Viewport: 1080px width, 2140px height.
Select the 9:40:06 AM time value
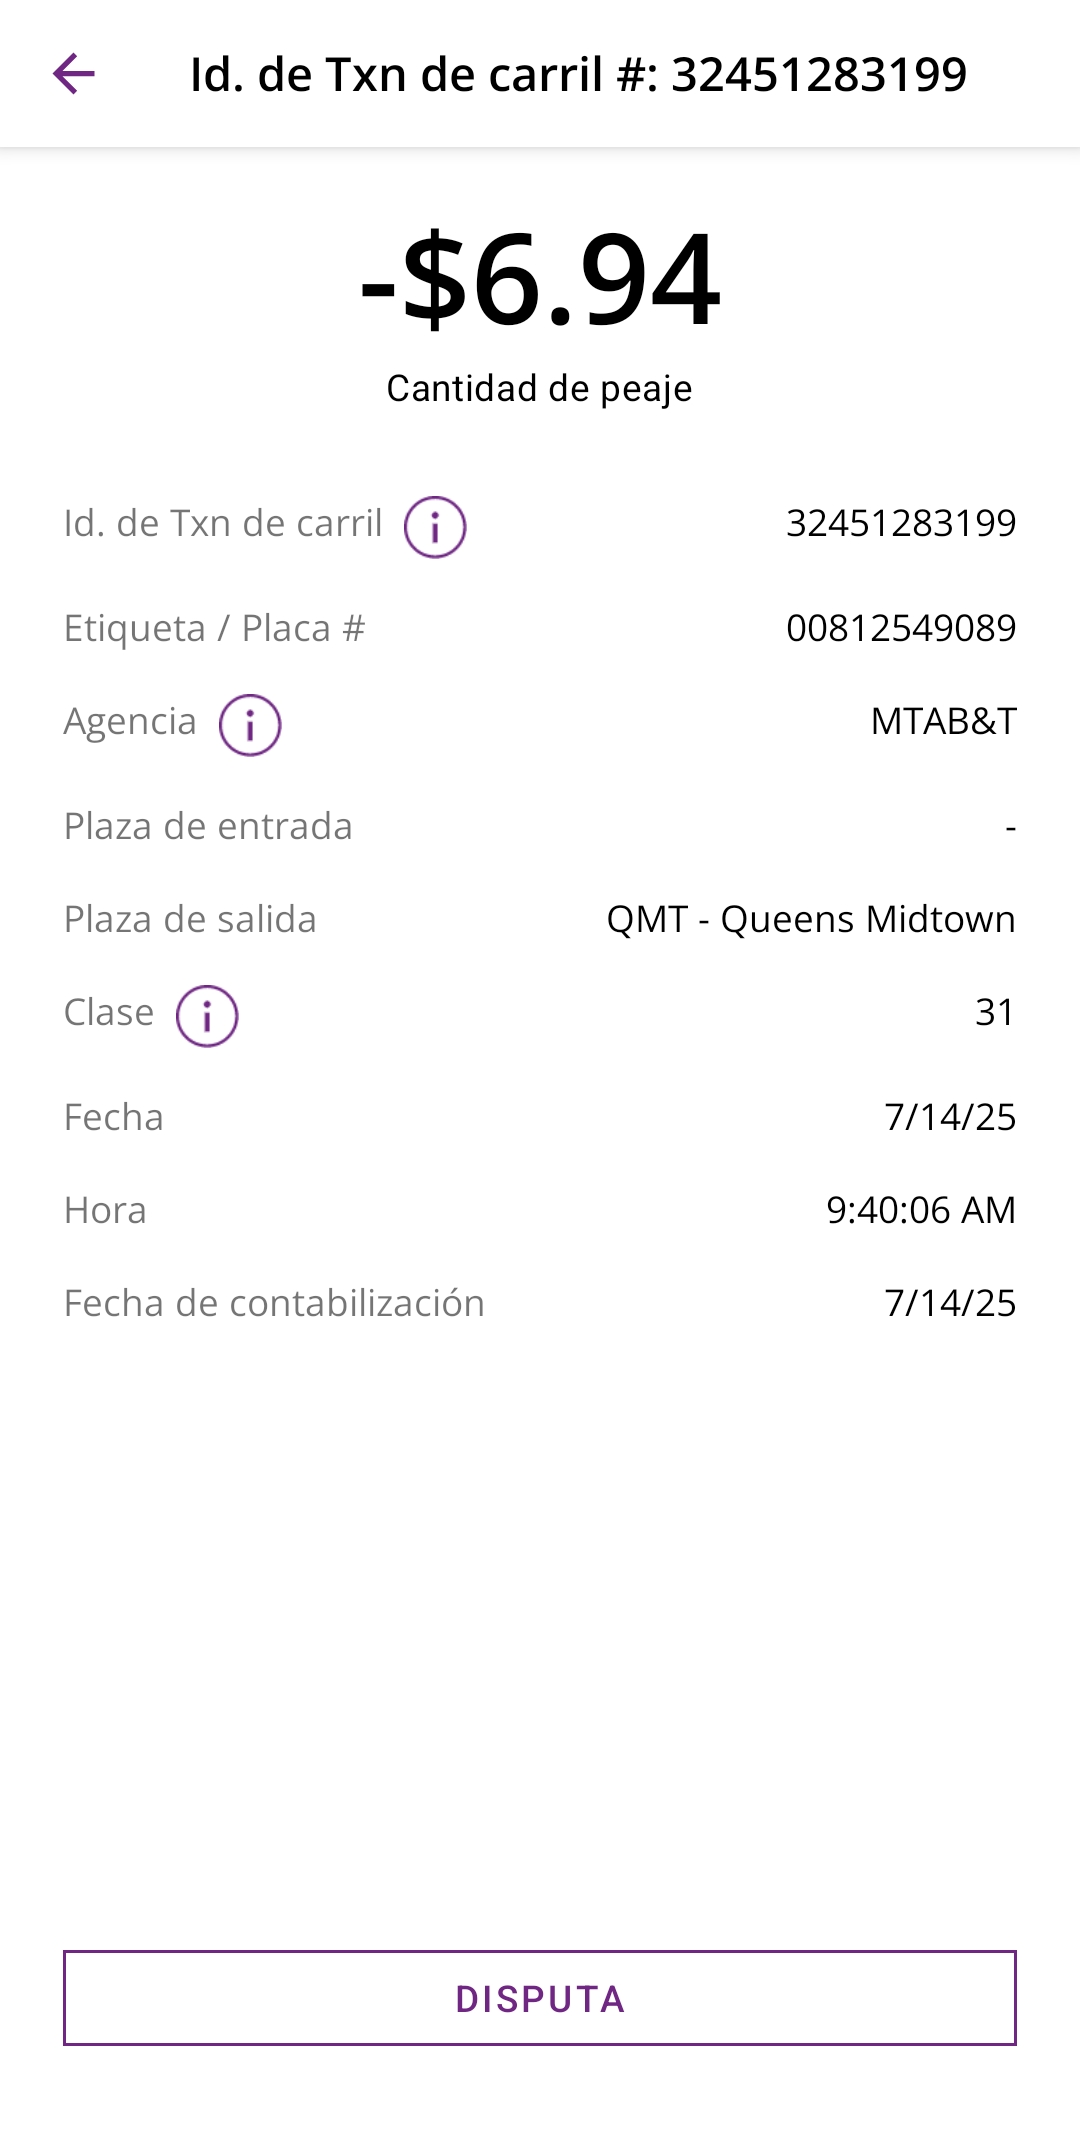920,1210
